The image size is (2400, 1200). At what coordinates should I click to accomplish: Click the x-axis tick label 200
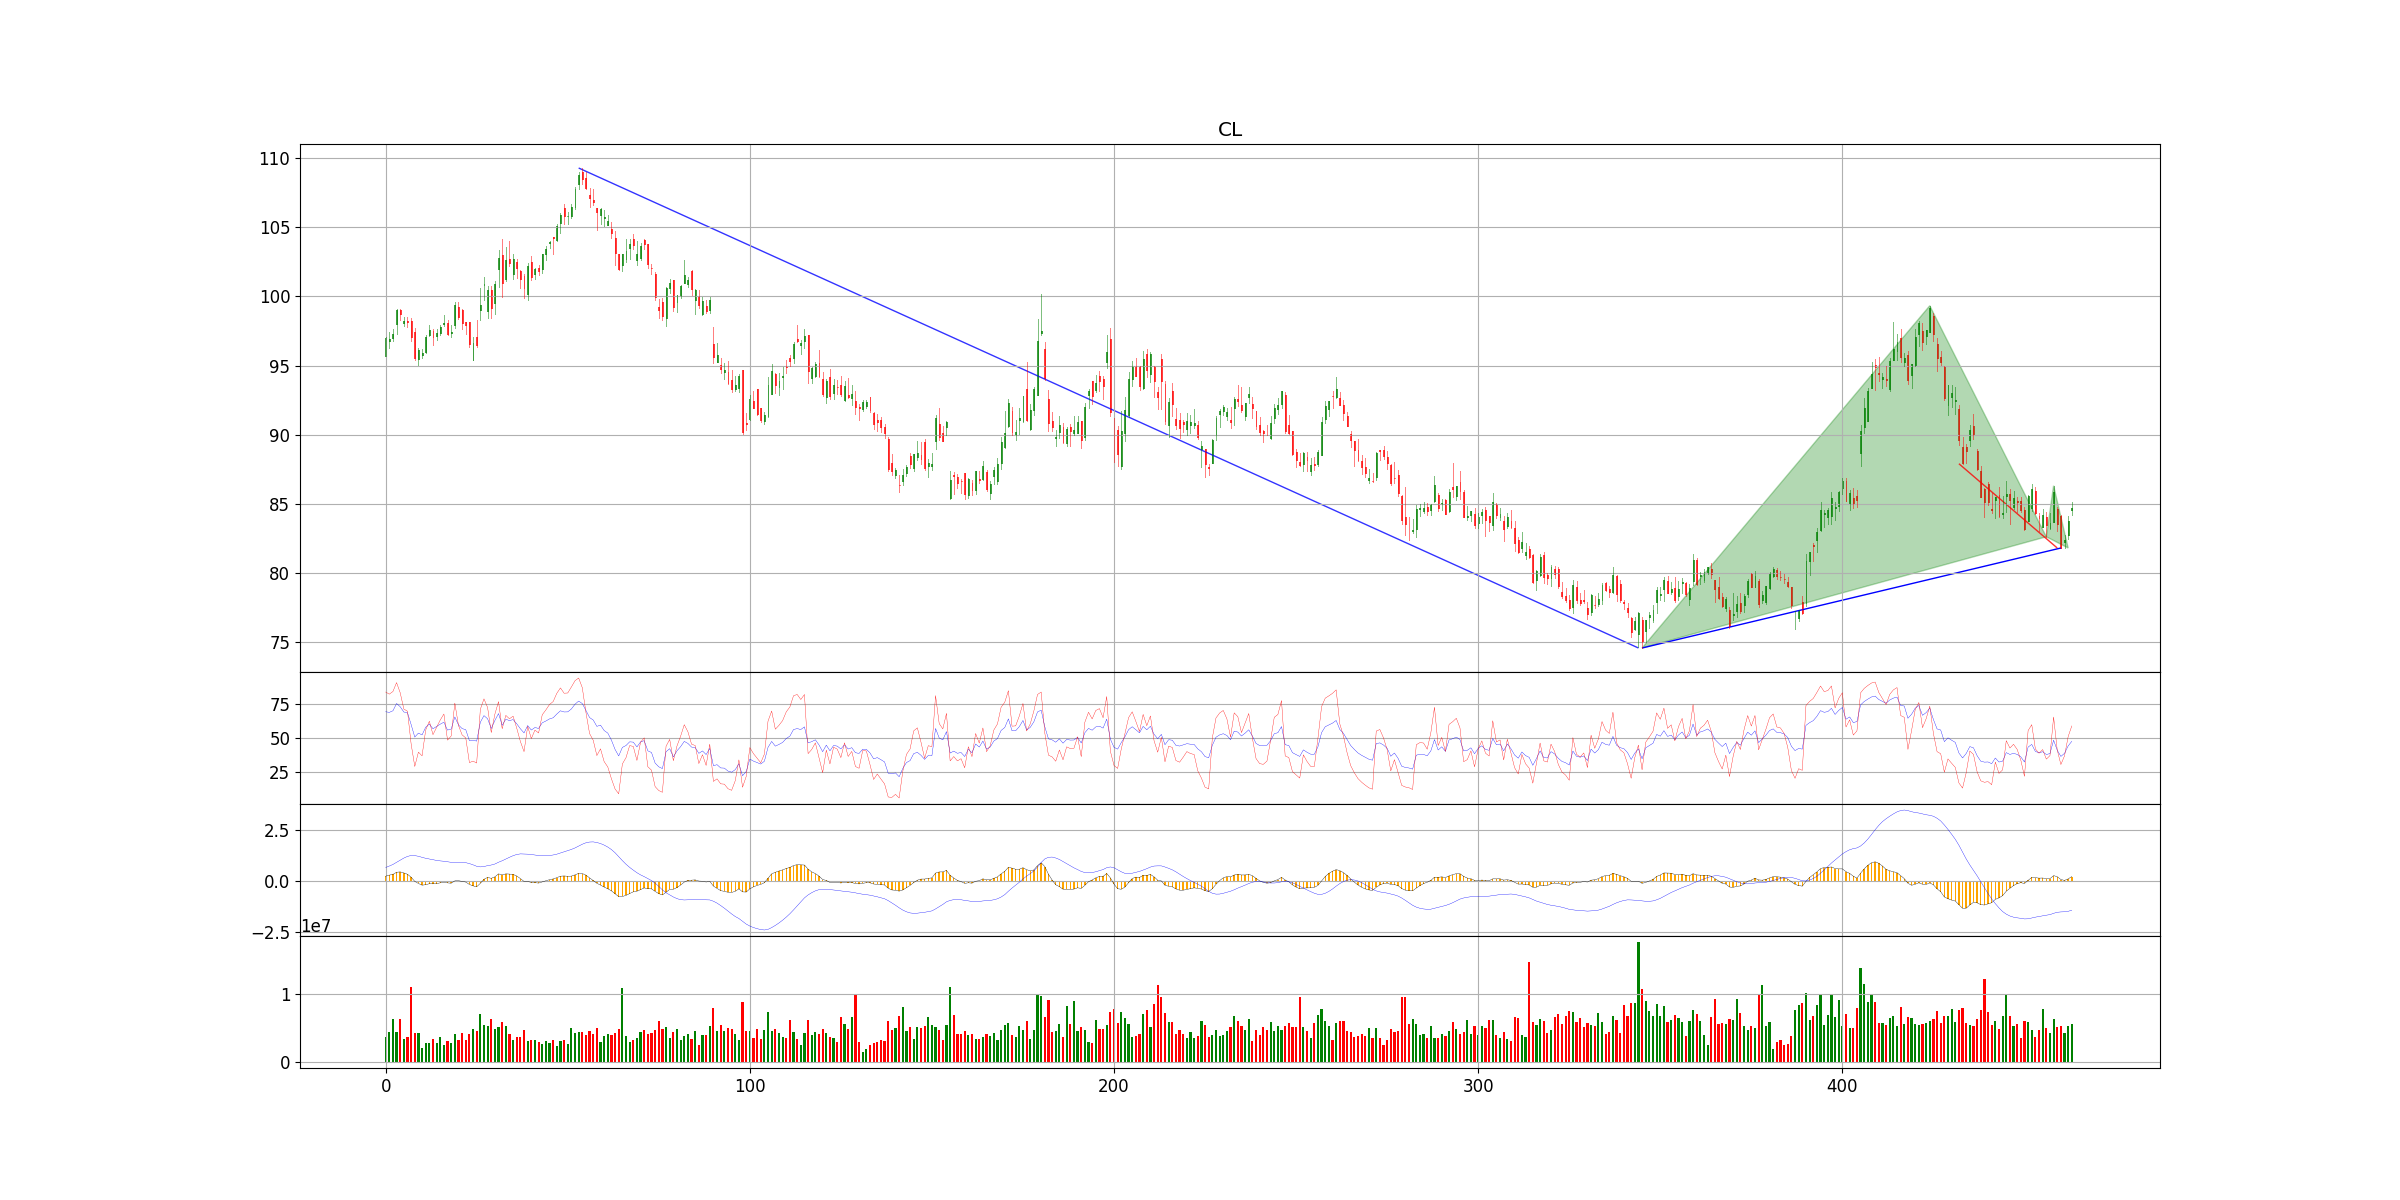[x=1113, y=1087]
